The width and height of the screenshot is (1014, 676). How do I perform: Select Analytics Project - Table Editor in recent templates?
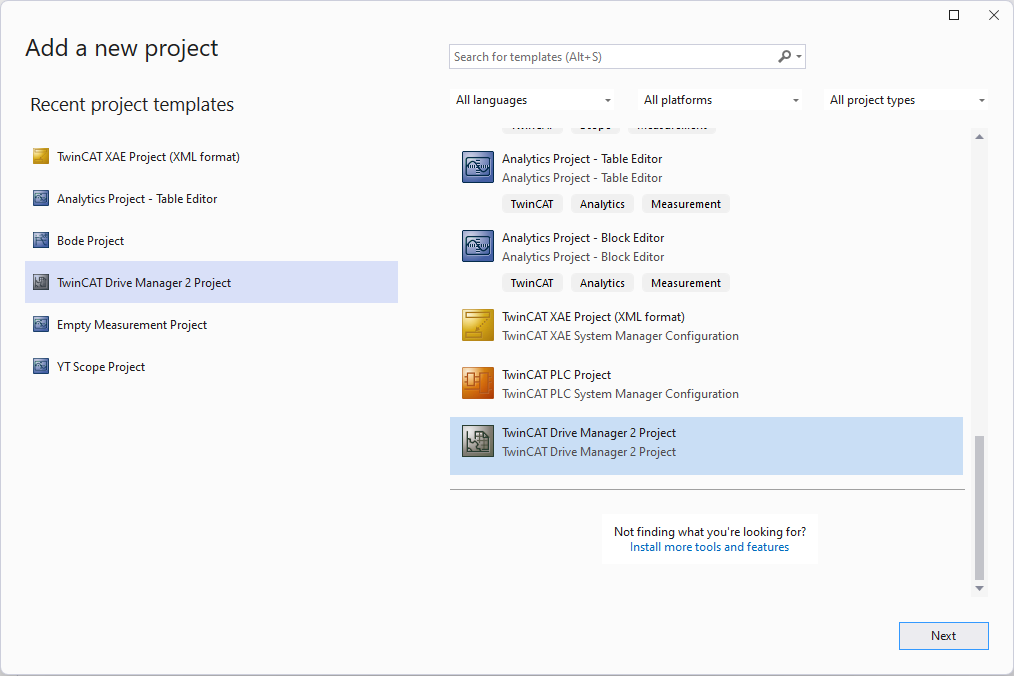point(211,199)
